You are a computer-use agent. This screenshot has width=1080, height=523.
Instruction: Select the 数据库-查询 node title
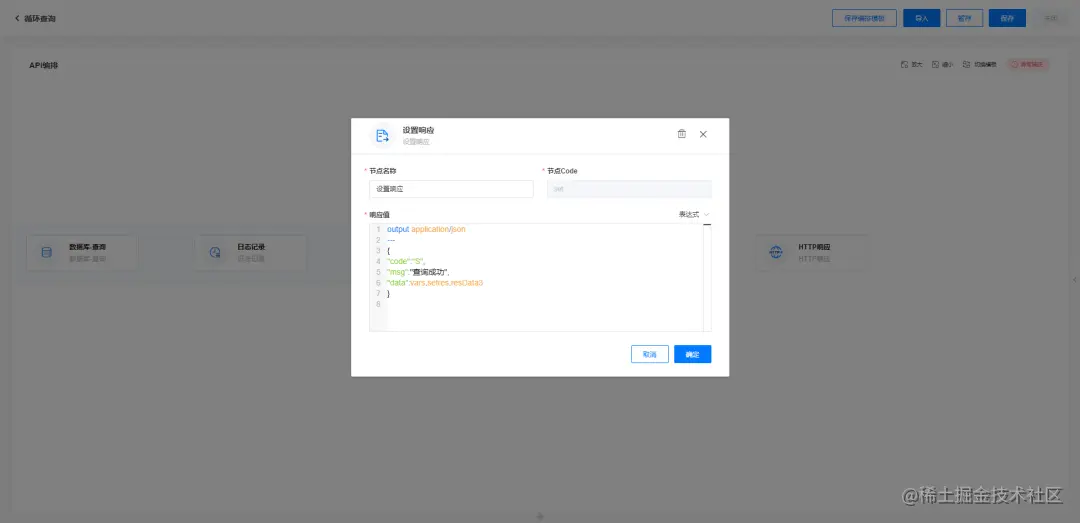click(x=87, y=247)
